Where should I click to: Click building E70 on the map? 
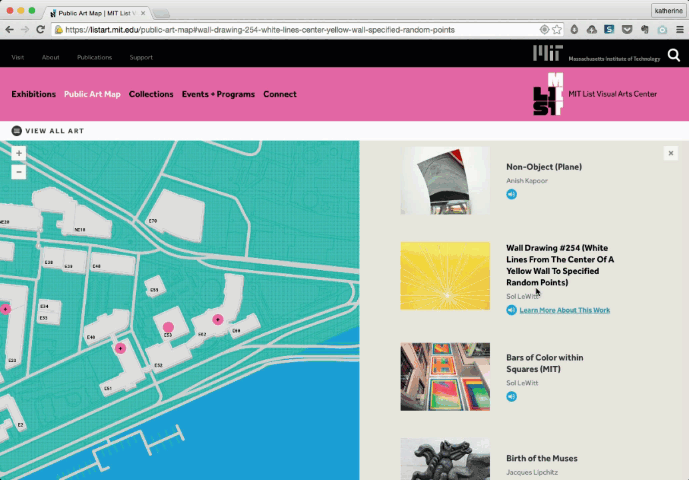pyautogui.click(x=178, y=215)
